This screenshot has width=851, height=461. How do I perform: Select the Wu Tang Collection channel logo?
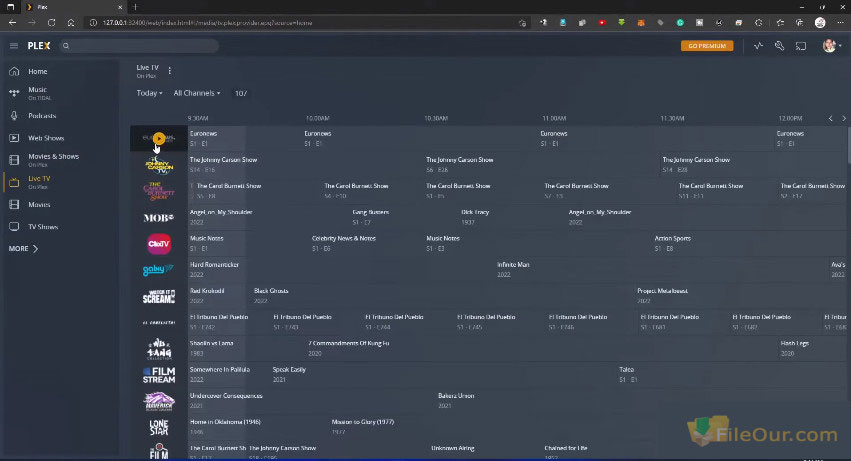click(158, 349)
